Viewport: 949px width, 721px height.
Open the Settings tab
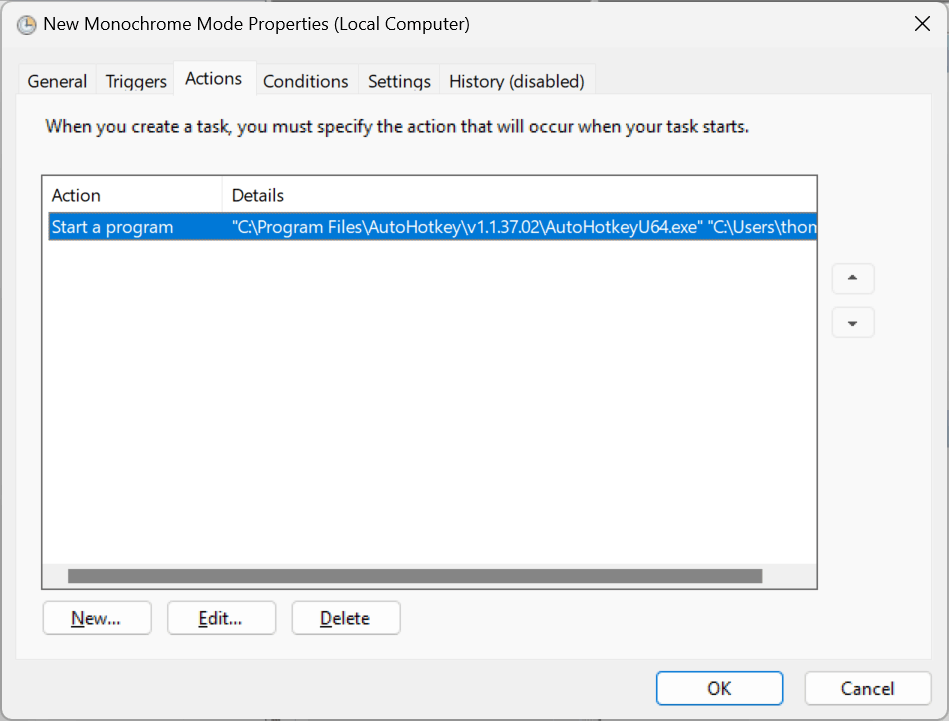pos(399,81)
